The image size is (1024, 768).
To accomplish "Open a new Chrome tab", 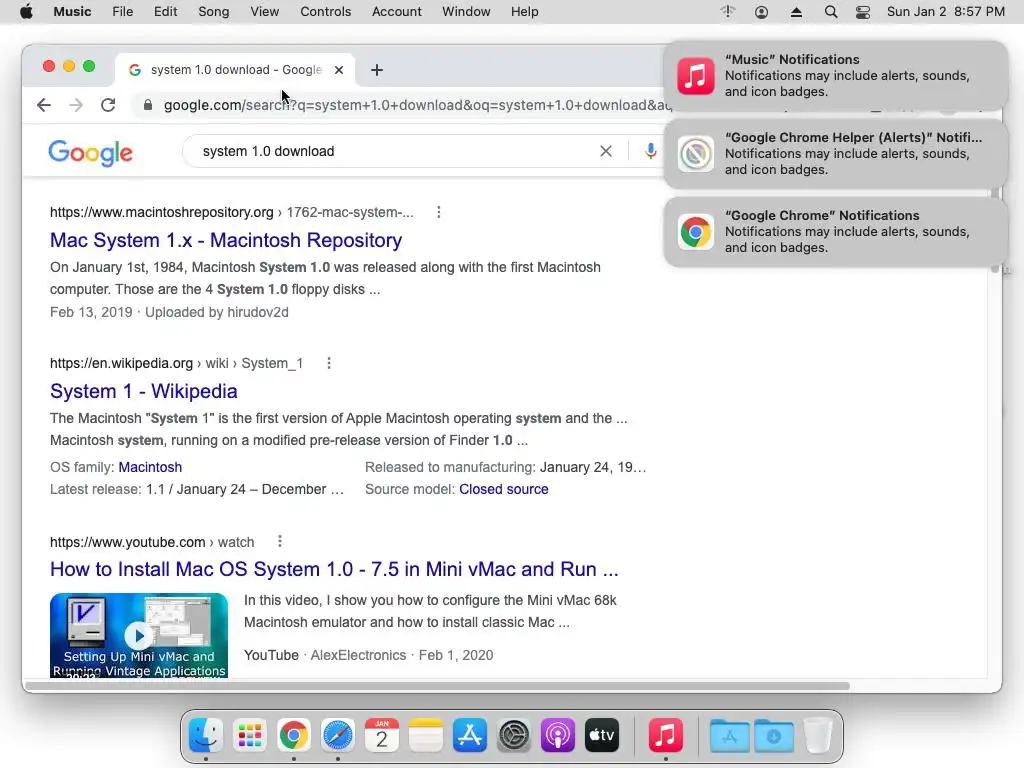I will click(x=377, y=70).
